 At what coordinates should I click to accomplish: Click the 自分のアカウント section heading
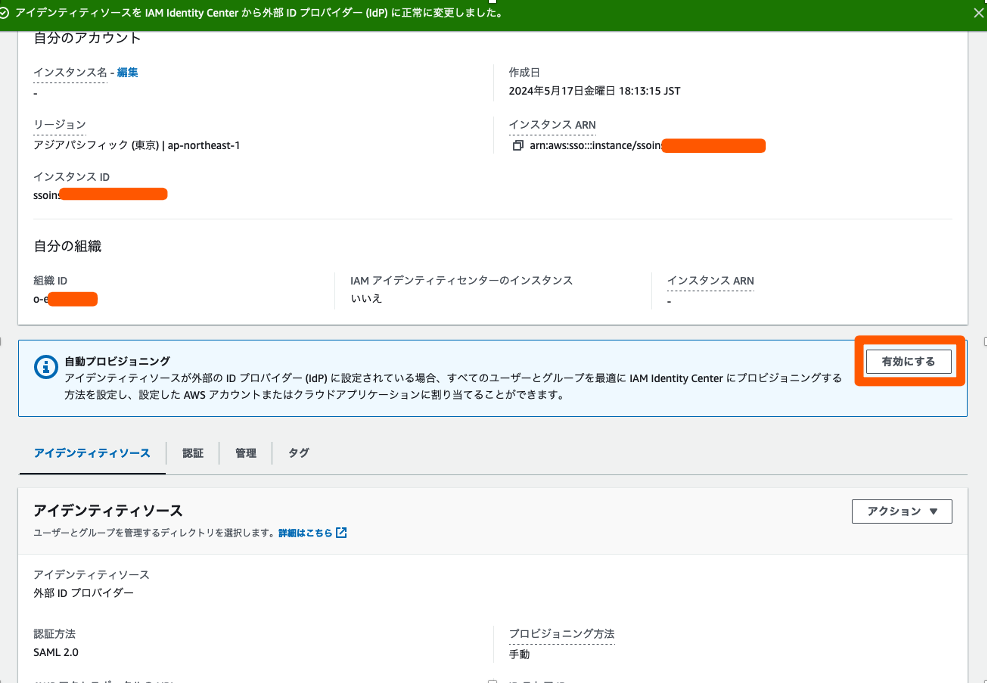coord(87,38)
